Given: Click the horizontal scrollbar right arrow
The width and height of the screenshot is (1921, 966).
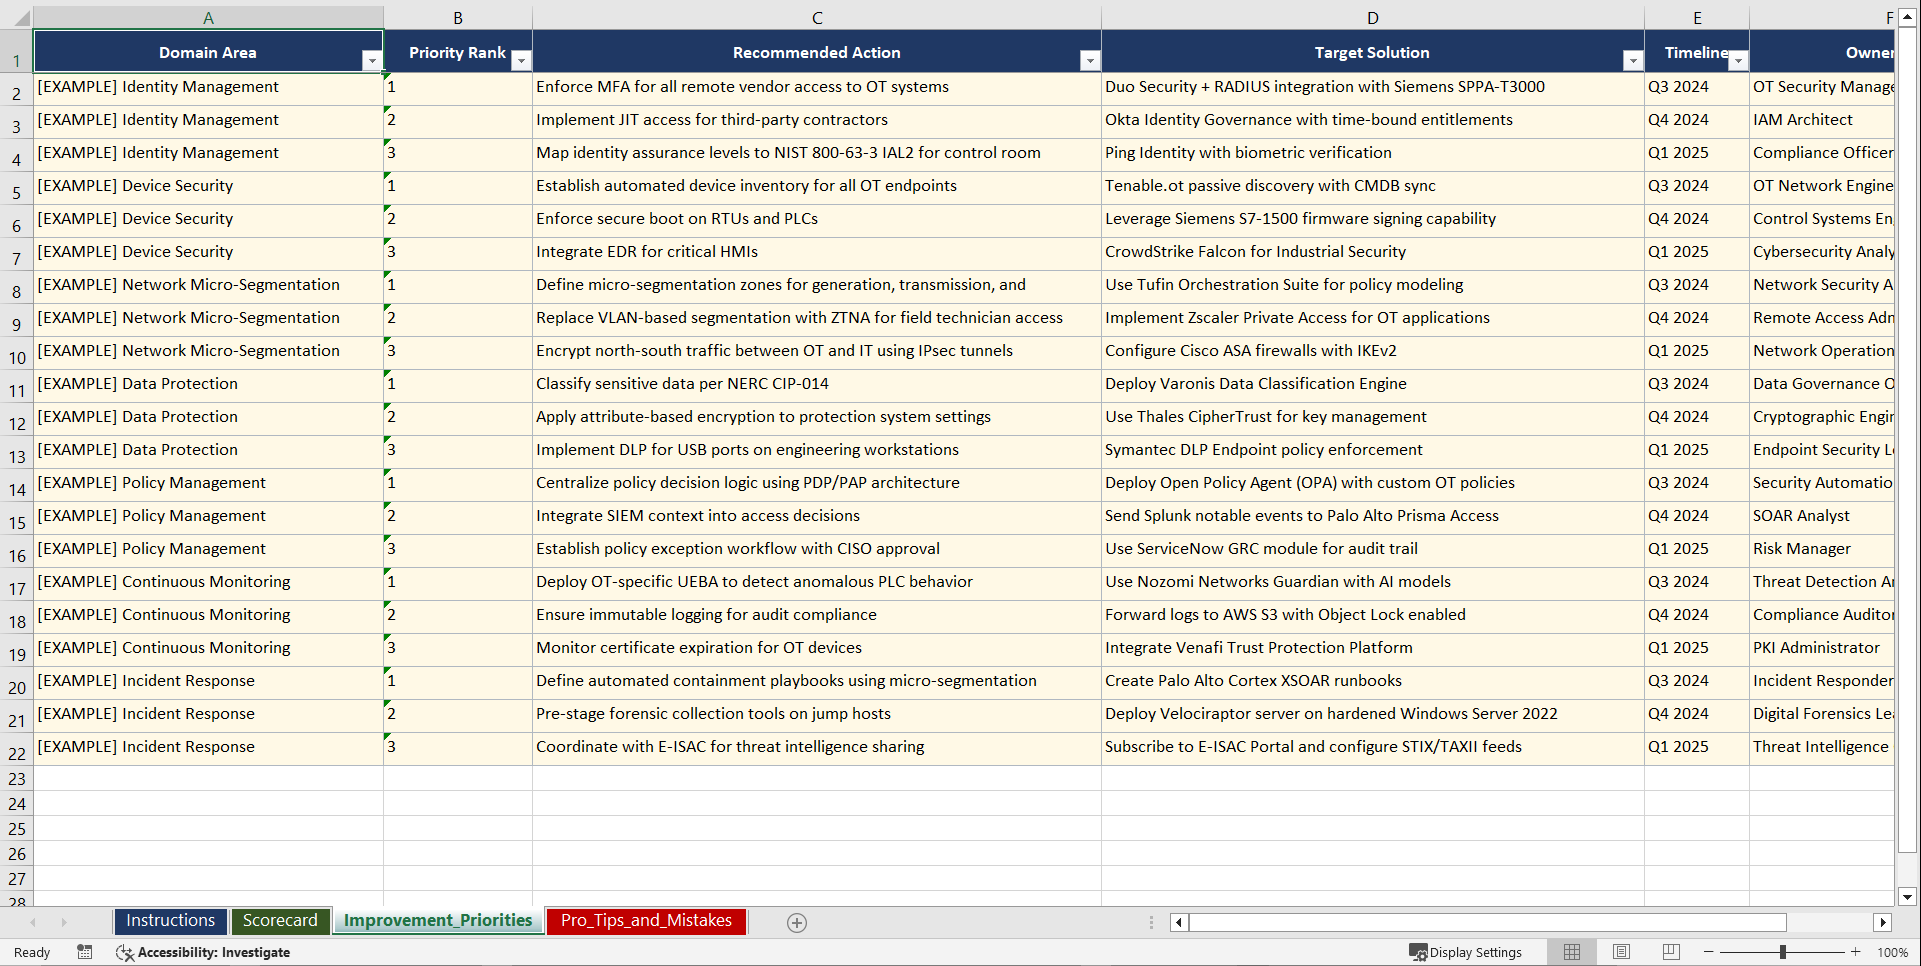Looking at the screenshot, I should [x=1883, y=922].
